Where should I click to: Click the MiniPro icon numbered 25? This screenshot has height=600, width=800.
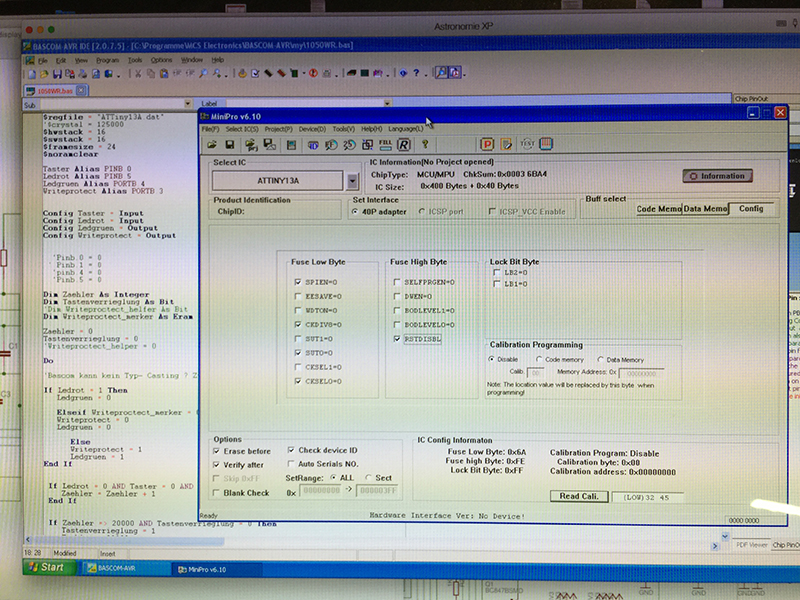point(349,145)
